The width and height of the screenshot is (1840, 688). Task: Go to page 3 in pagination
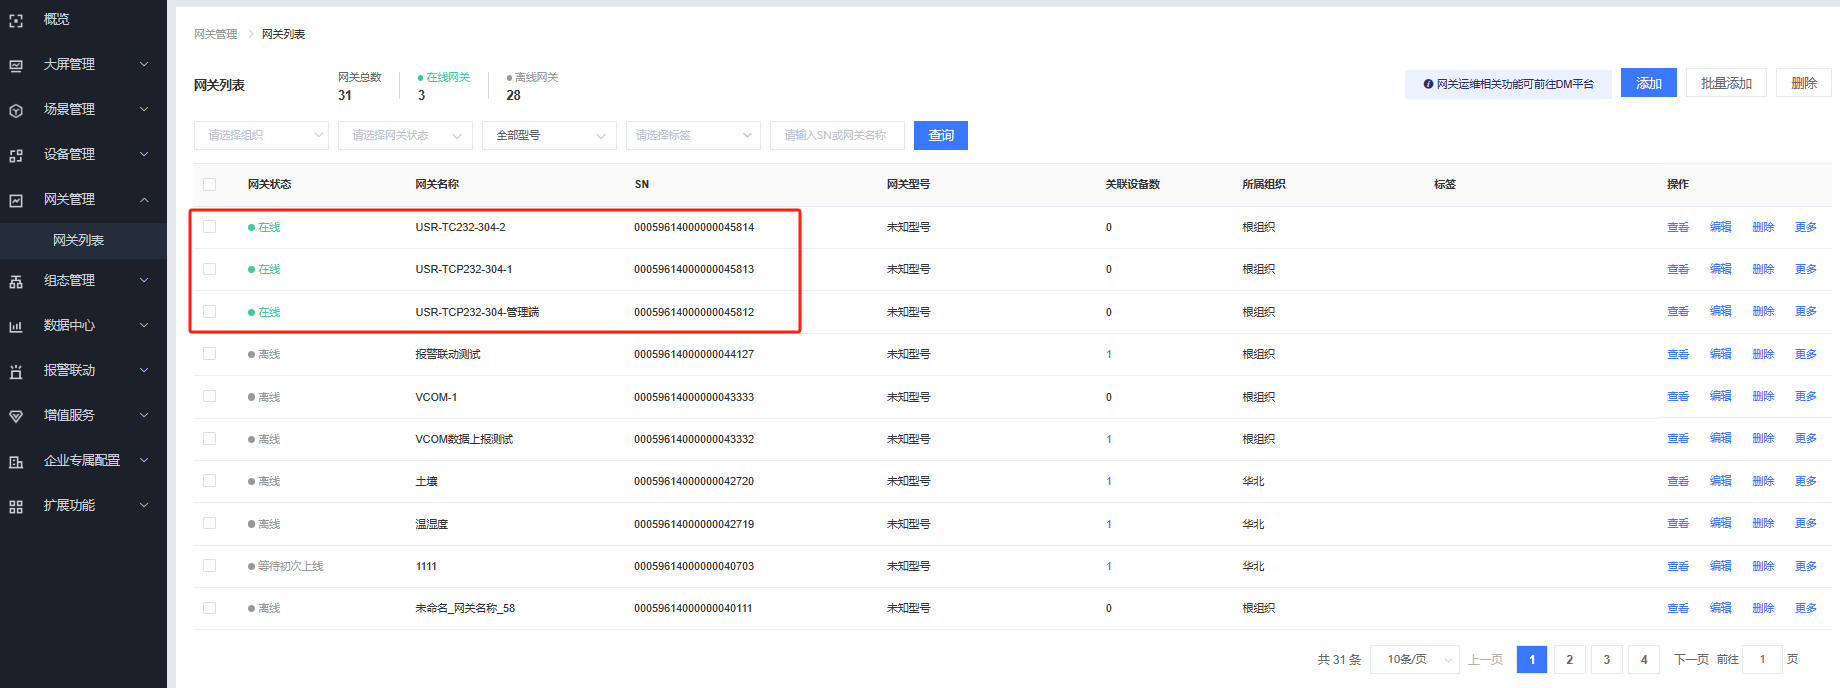click(x=1606, y=660)
